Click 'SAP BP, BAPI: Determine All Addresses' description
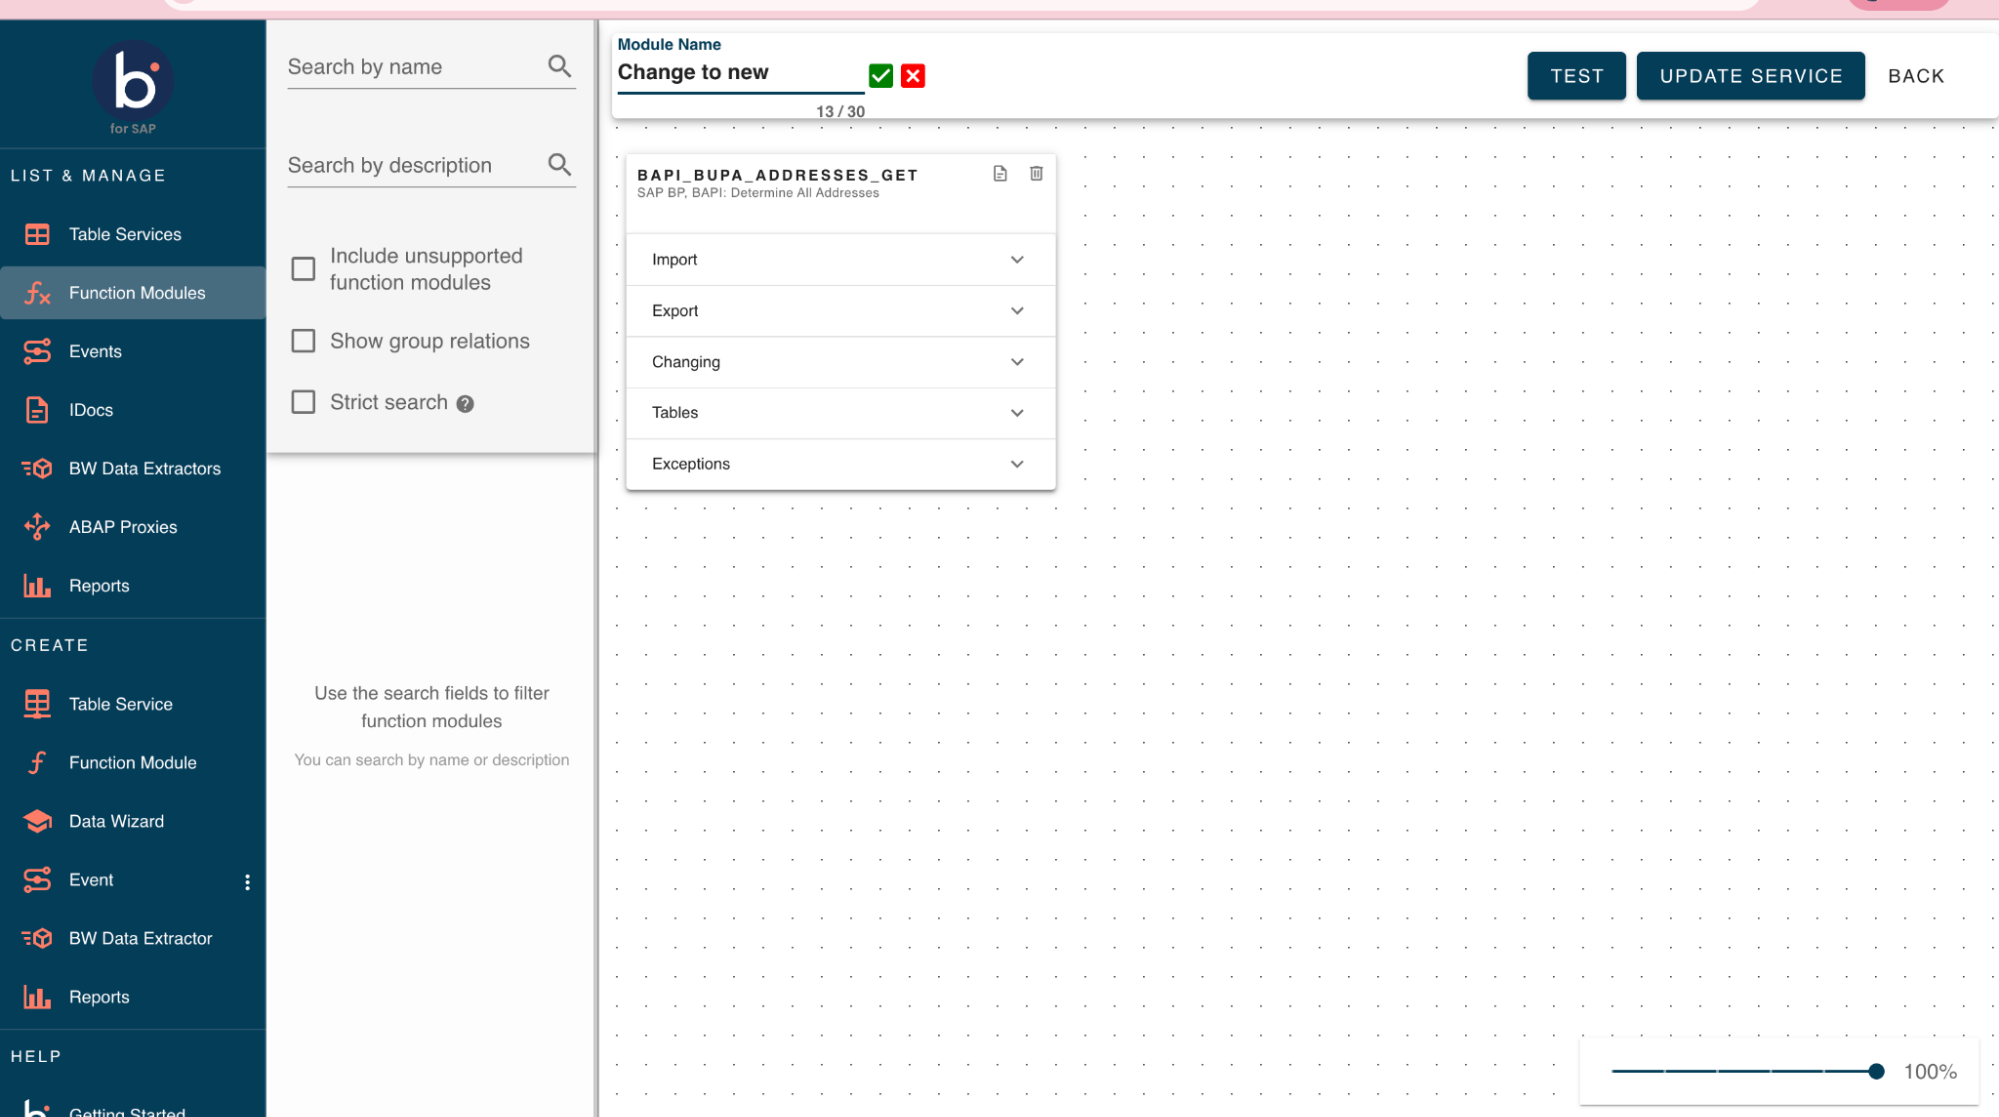The height and width of the screenshot is (1117, 1999). pyautogui.click(x=758, y=193)
